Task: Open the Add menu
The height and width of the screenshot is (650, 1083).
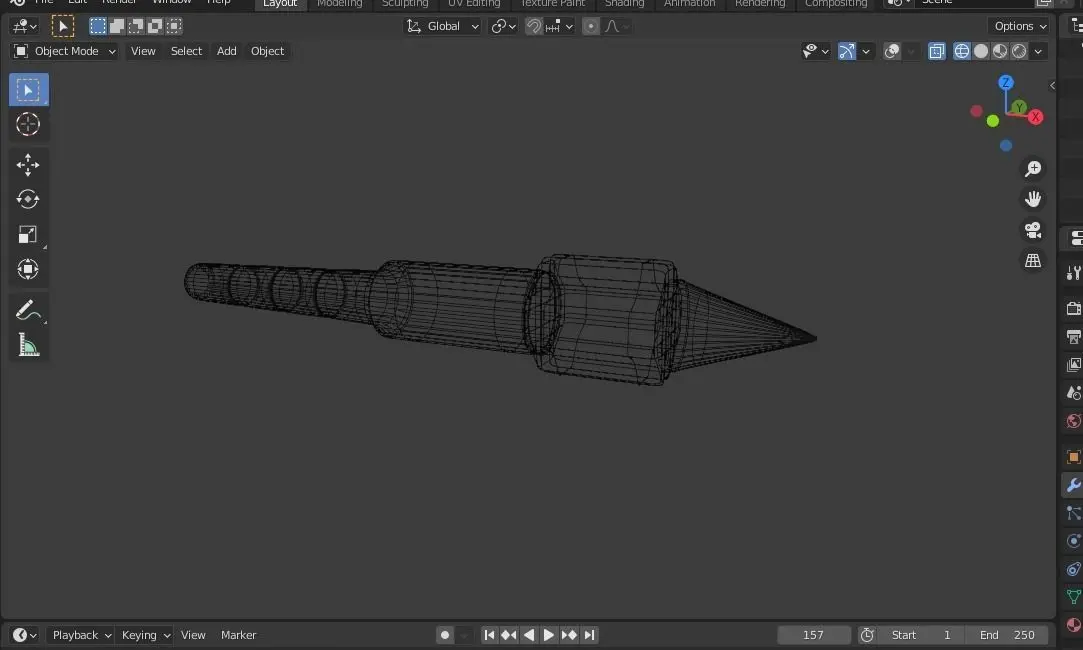Action: pyautogui.click(x=227, y=51)
